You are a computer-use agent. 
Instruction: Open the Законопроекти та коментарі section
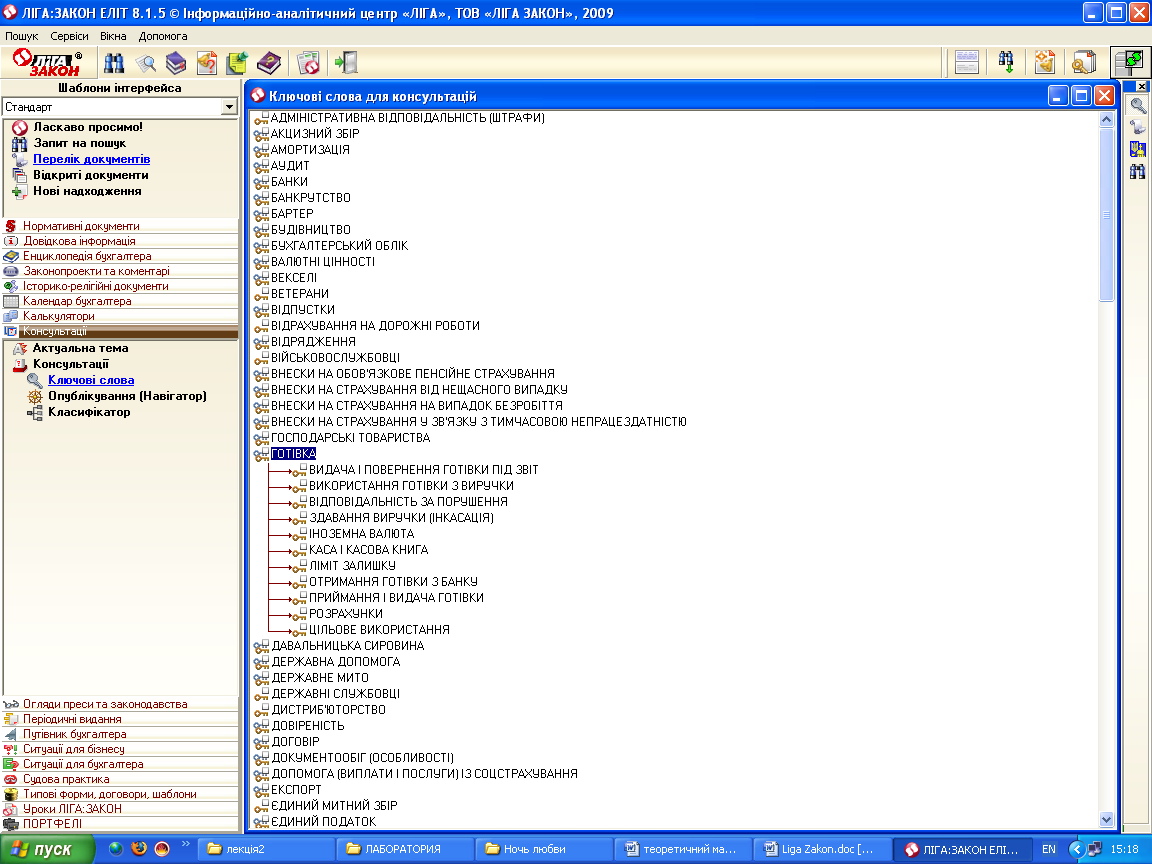[x=96, y=271]
